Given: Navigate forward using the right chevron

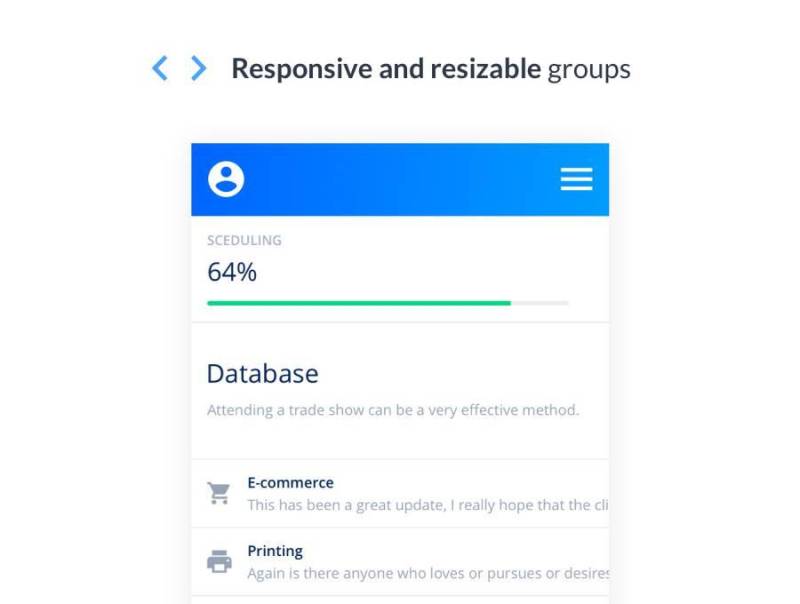Looking at the screenshot, I should (197, 67).
